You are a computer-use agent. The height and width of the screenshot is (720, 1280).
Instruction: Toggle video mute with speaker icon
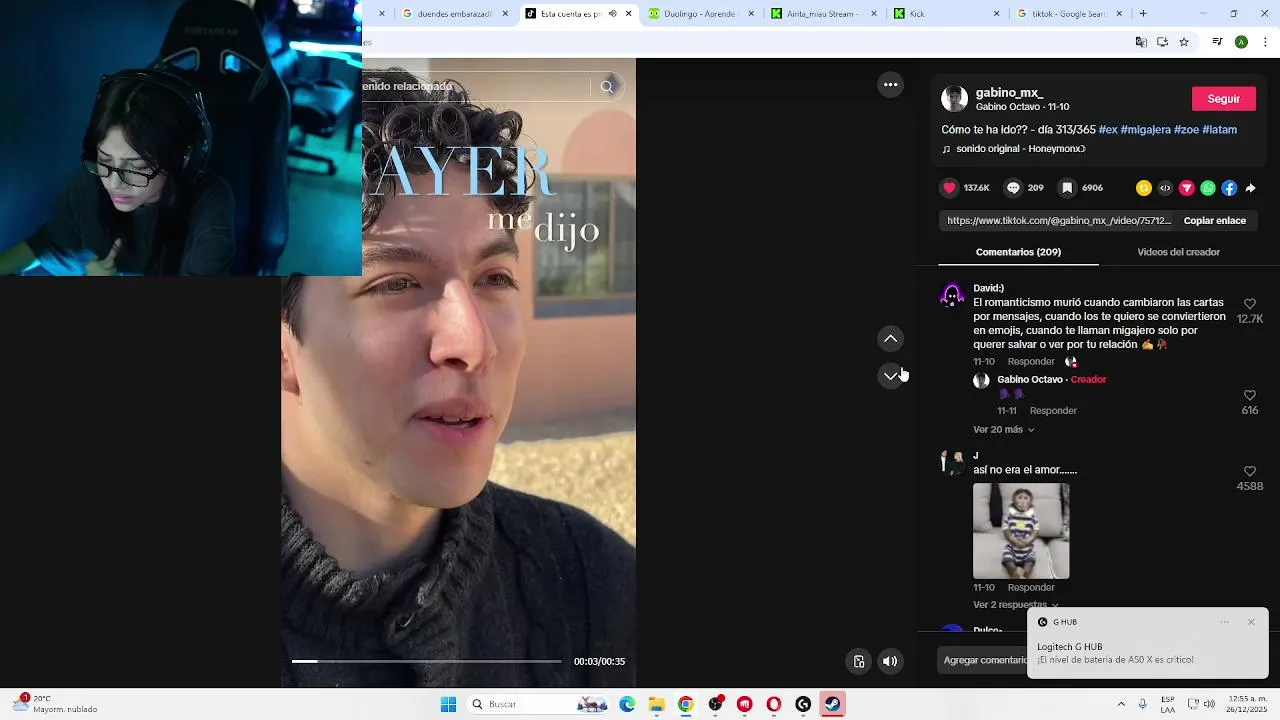[890, 661]
